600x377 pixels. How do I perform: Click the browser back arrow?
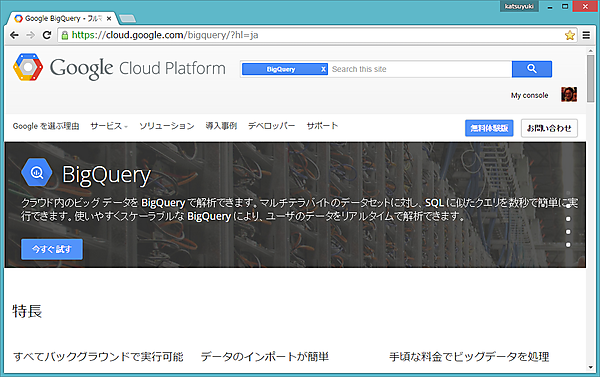click(x=14, y=35)
